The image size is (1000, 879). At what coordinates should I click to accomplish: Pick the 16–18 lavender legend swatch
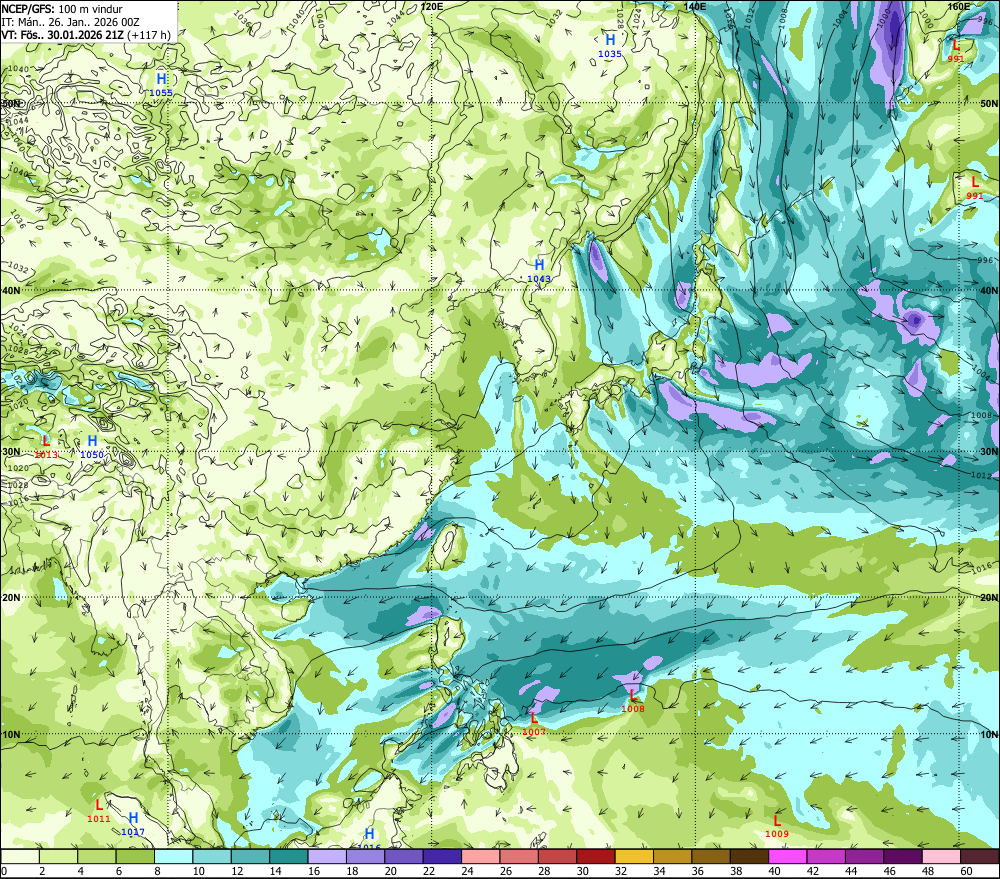[x=327, y=856]
